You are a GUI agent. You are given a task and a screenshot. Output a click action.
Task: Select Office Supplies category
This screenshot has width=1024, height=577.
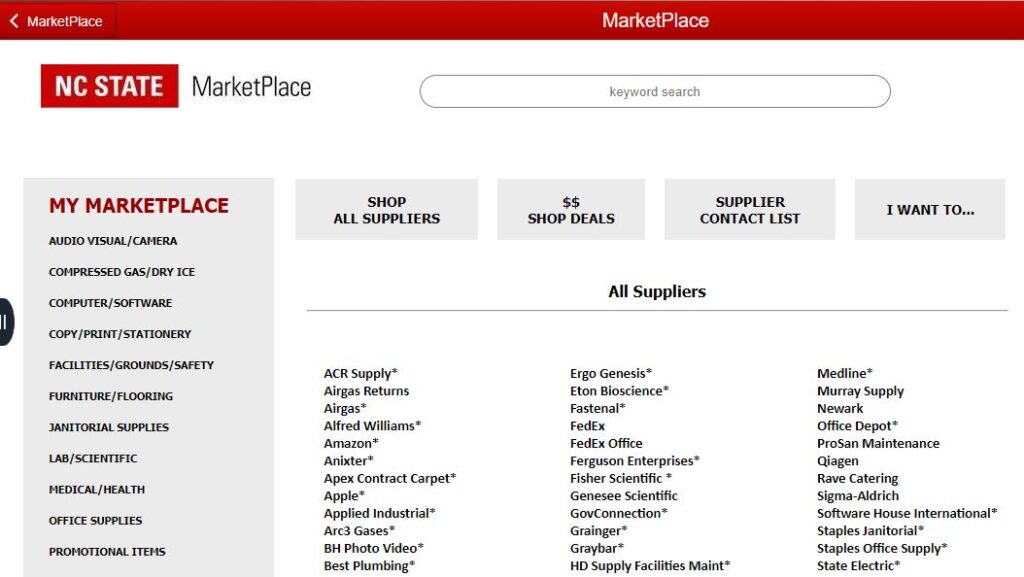pos(95,521)
